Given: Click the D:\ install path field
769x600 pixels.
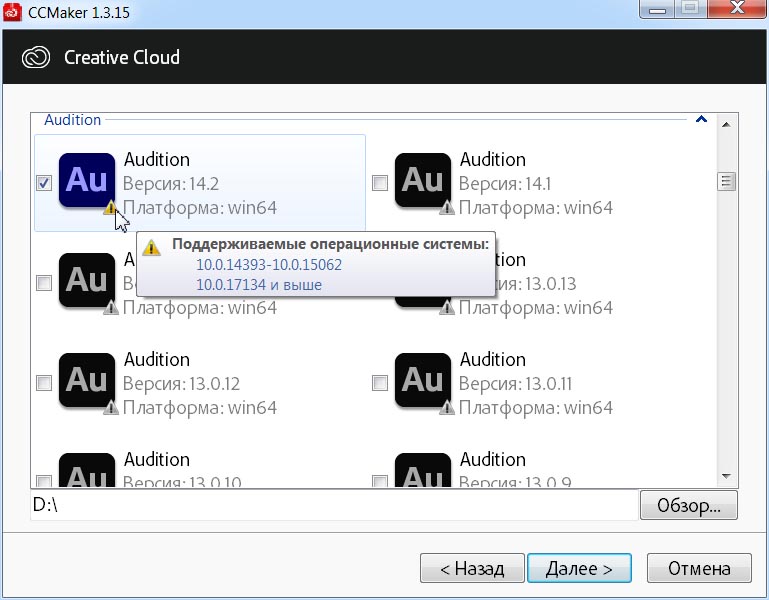Looking at the screenshot, I should click(x=334, y=505).
